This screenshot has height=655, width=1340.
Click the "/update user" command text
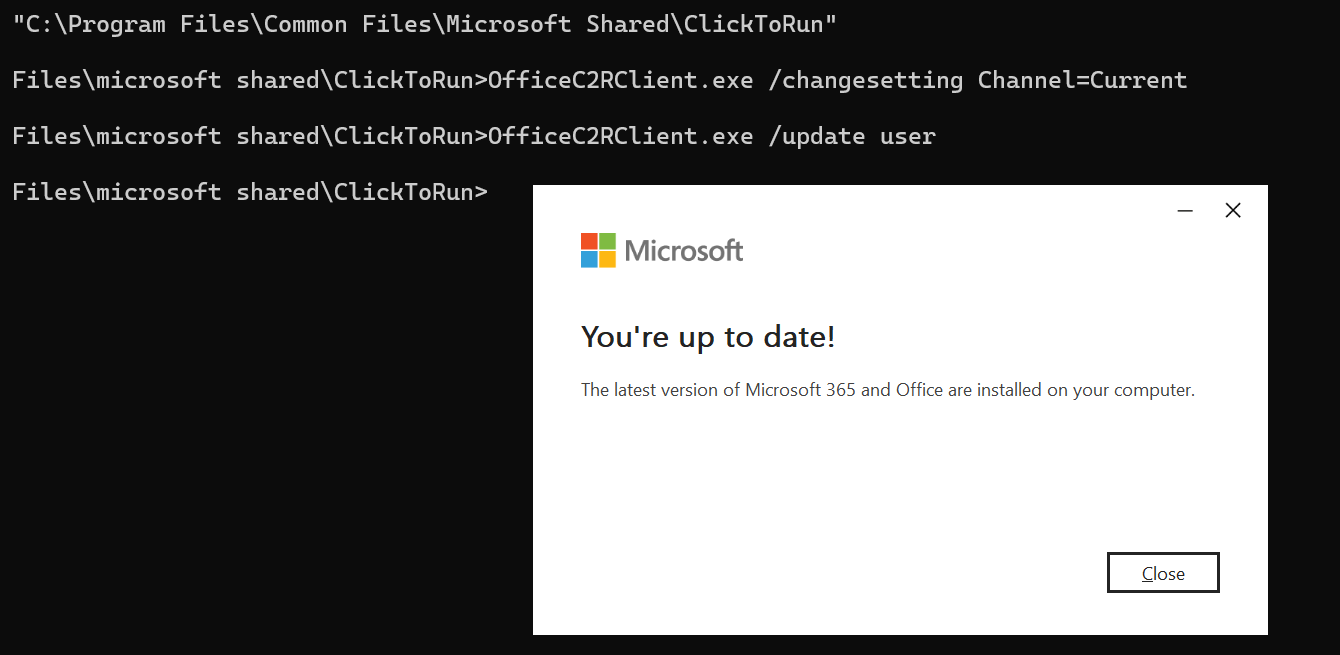pos(852,136)
